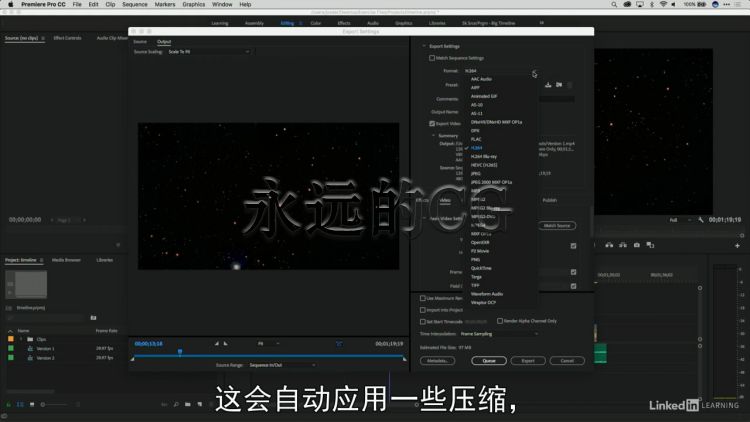The height and width of the screenshot is (422, 750).
Task: Collapse the Summary section
Action: tap(434, 135)
